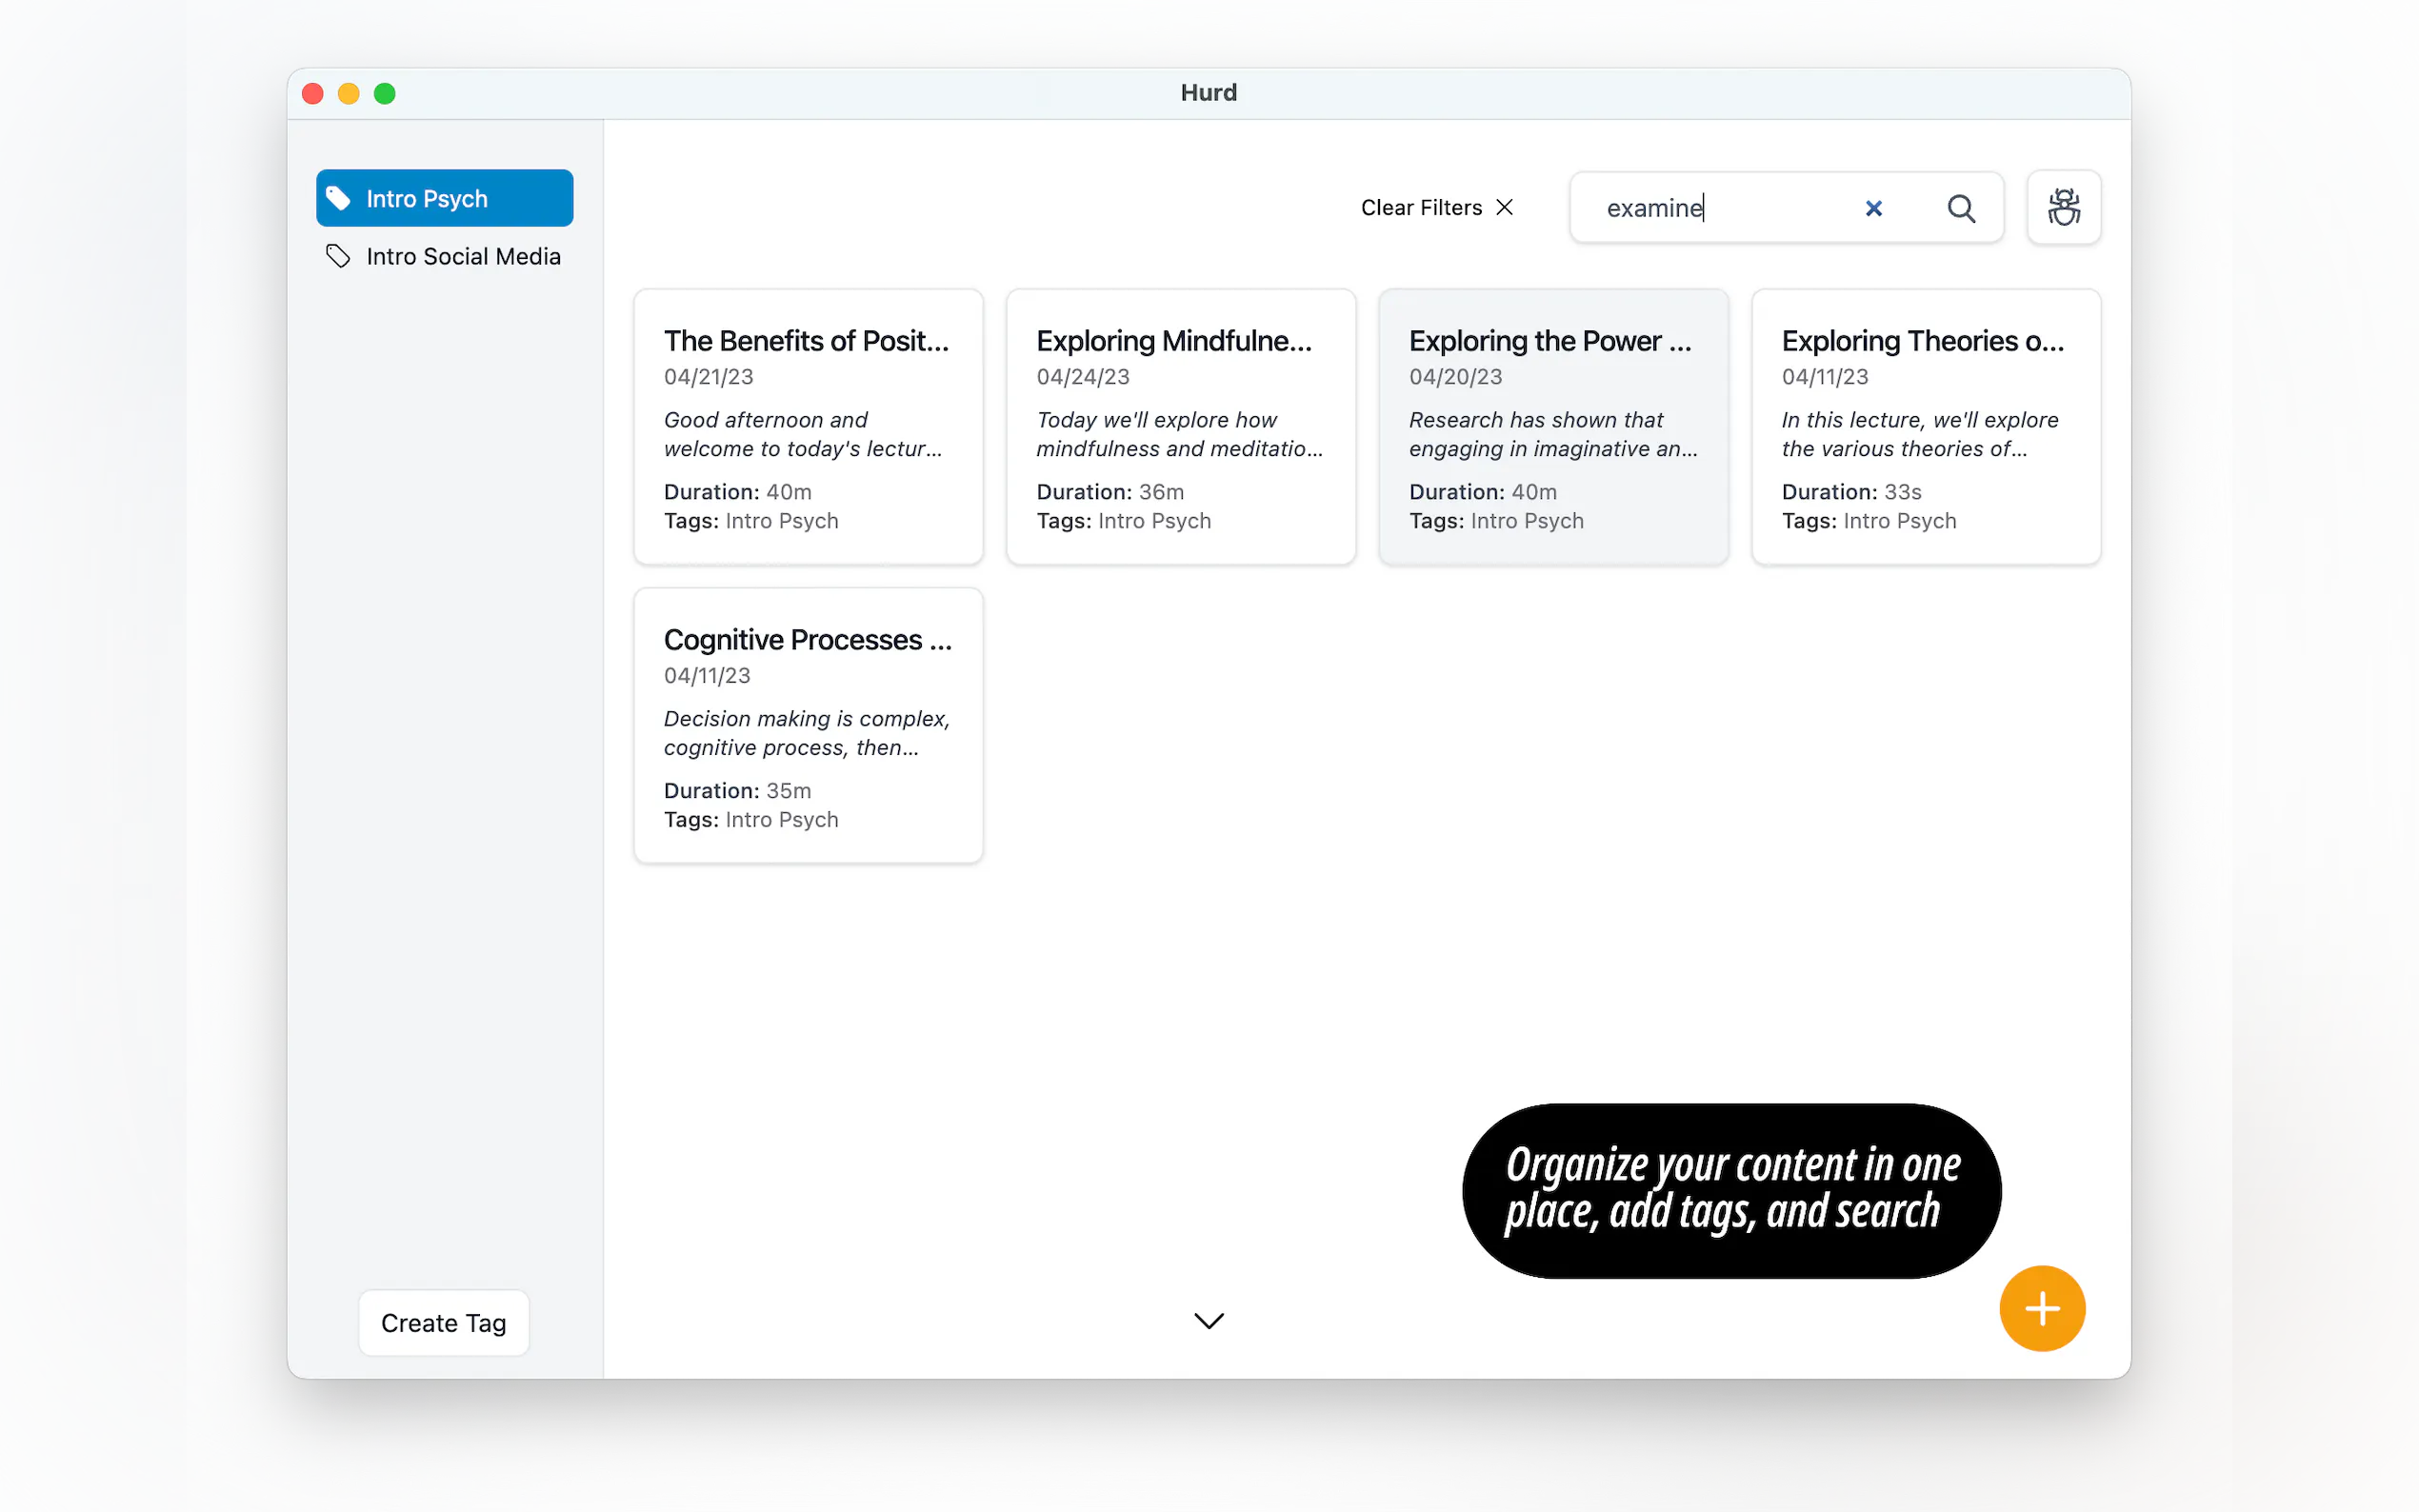Select the Intro Psych tag filter
This screenshot has height=1512, width=2419.
(x=444, y=198)
